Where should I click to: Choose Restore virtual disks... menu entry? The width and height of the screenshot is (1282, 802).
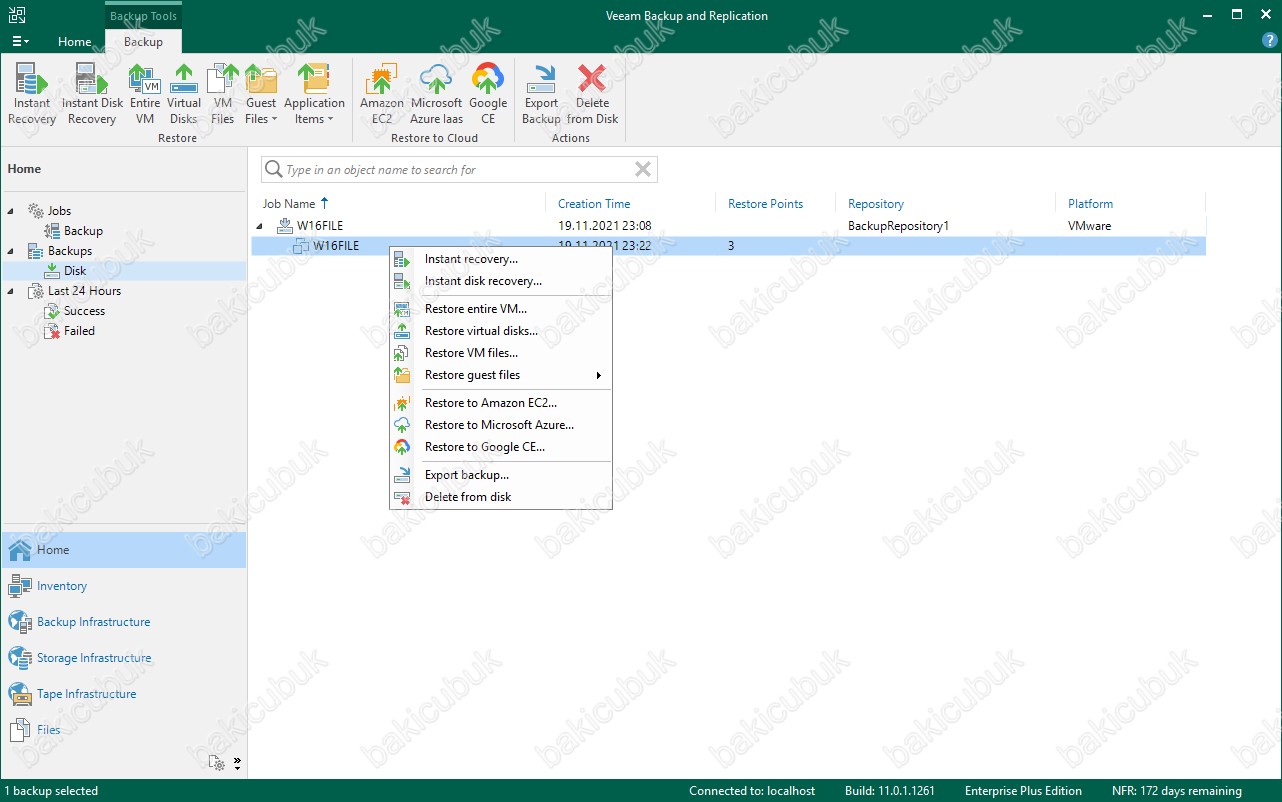point(500,331)
